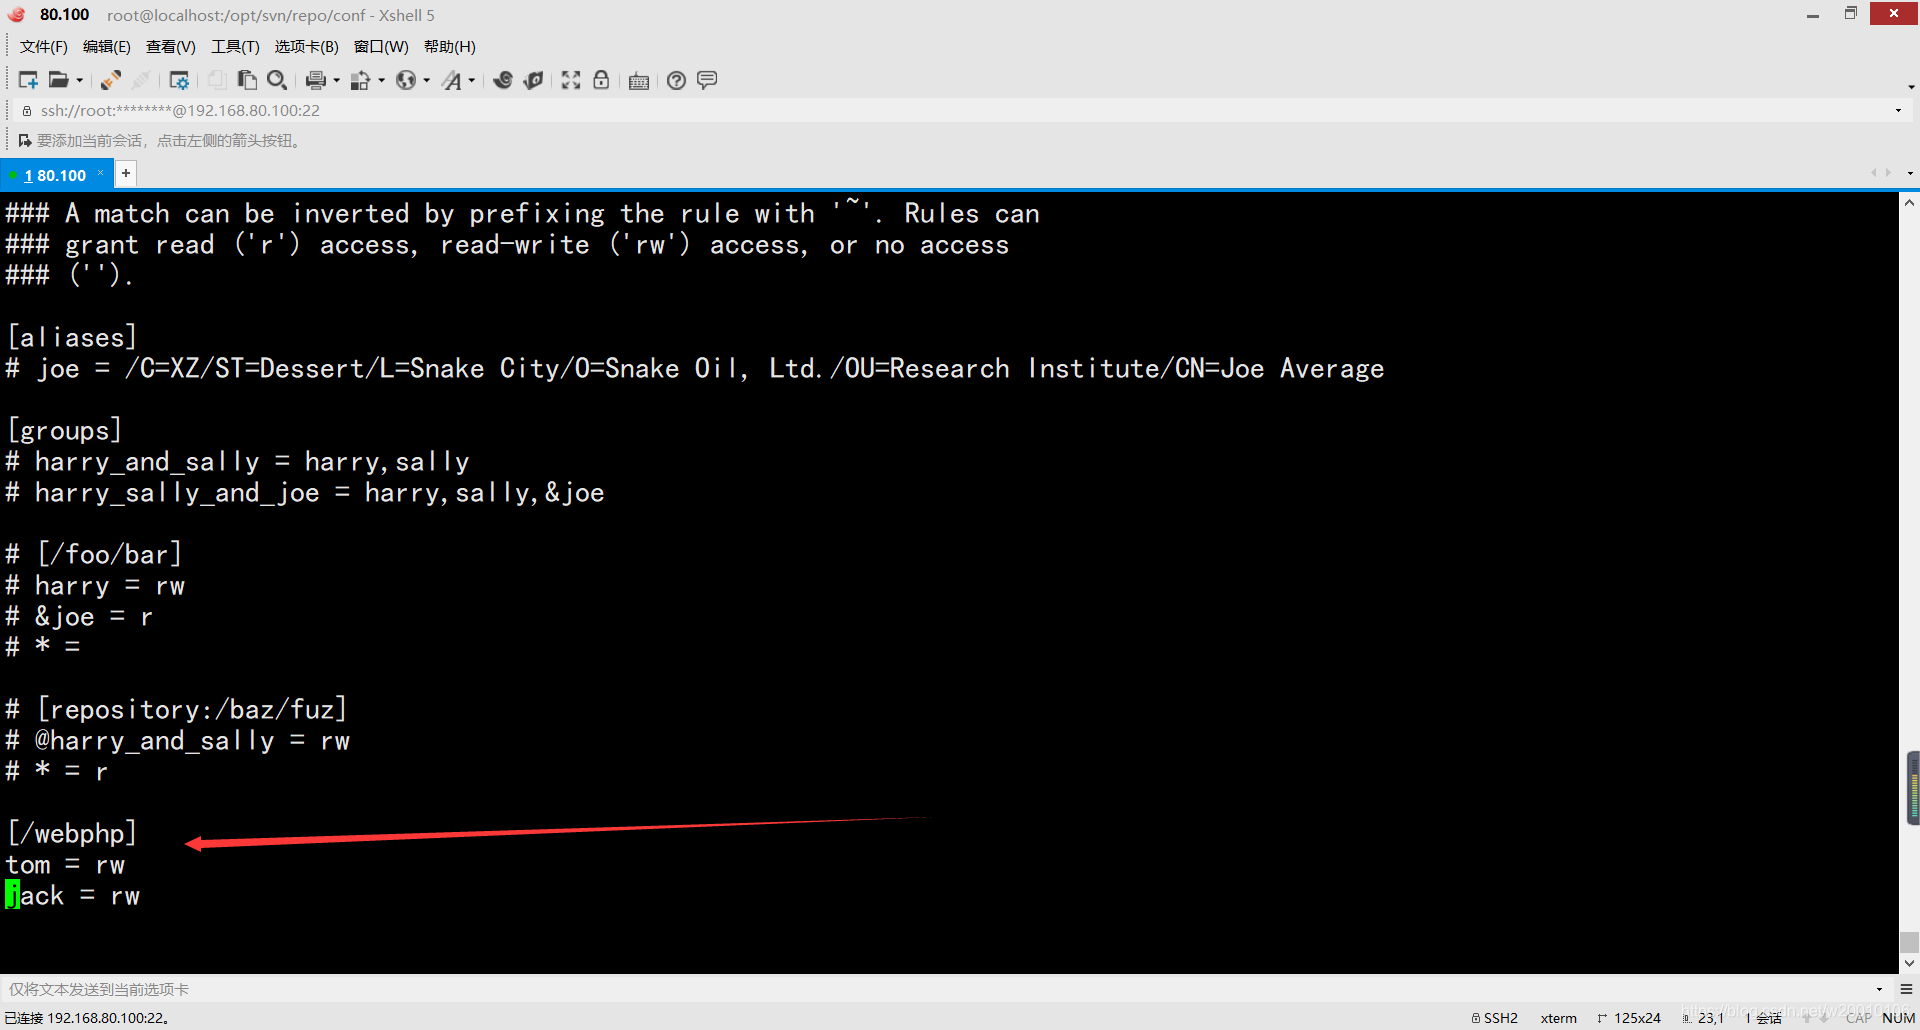Expand the Open Session dropdown arrow
Viewport: 1920px width, 1030px height.
pos(79,81)
